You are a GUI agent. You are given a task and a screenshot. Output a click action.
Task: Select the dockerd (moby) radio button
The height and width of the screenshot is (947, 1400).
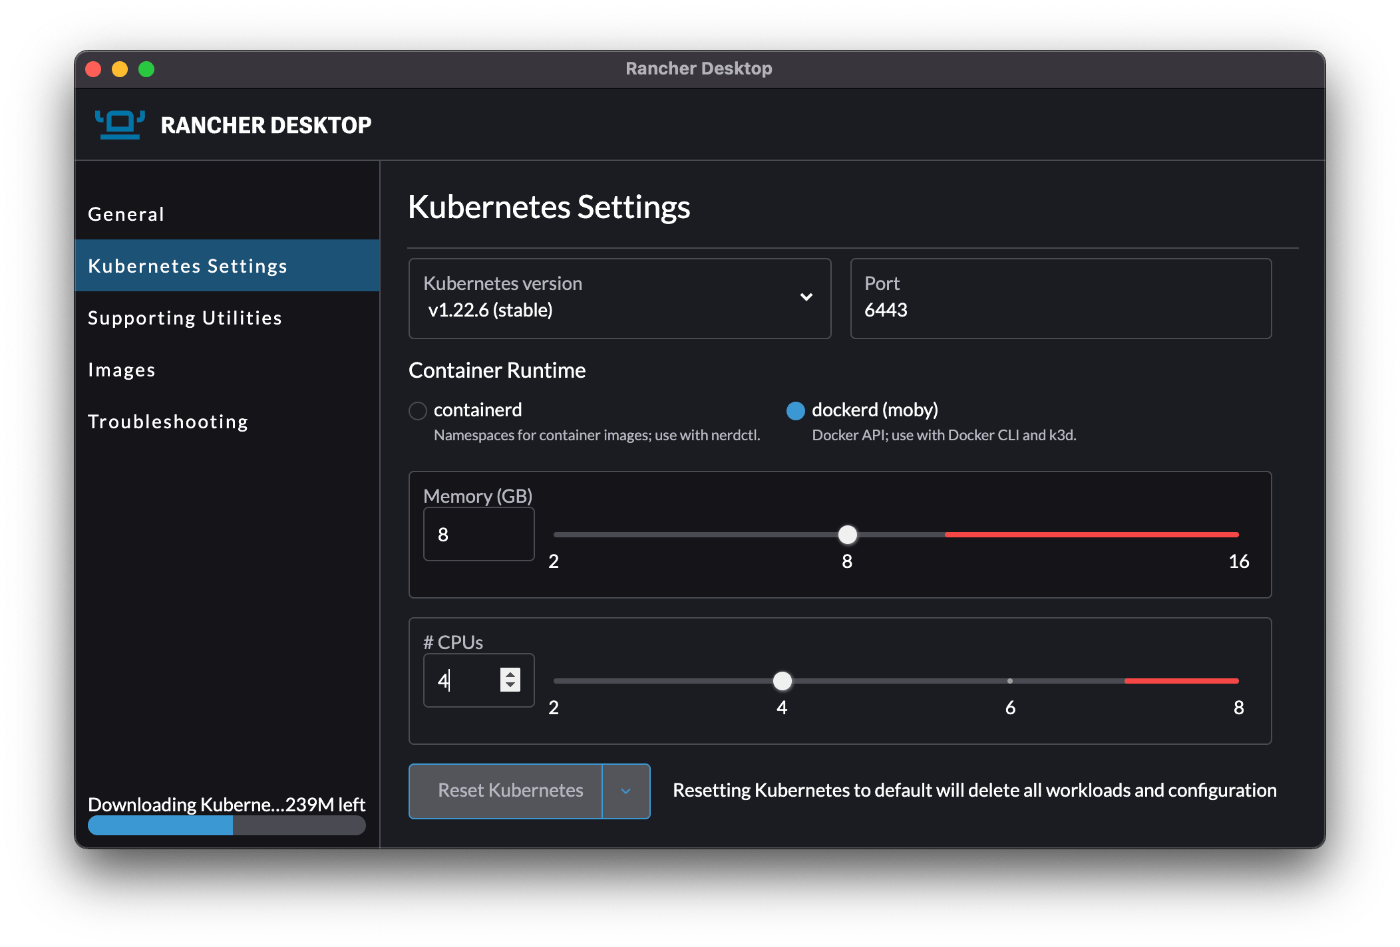click(x=796, y=411)
